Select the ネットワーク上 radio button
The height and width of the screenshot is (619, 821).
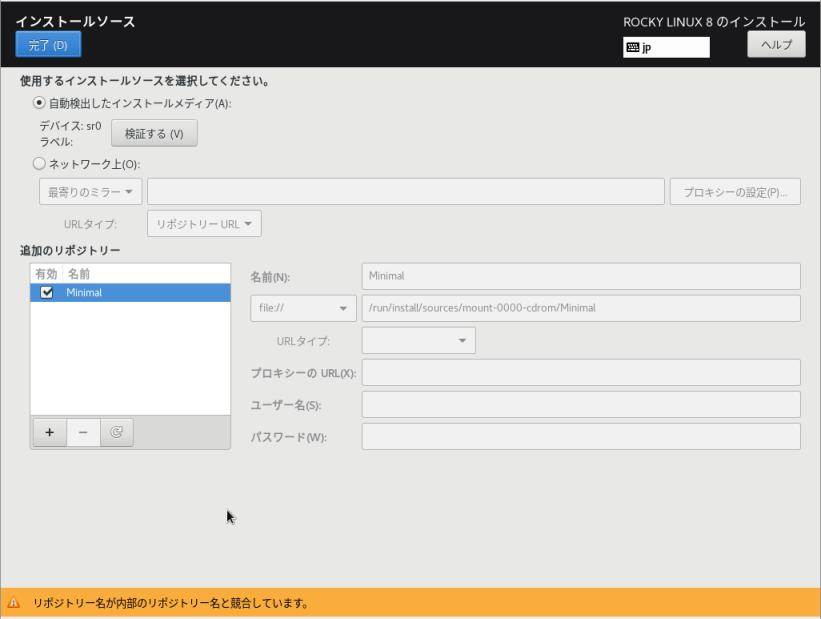pyautogui.click(x=39, y=163)
